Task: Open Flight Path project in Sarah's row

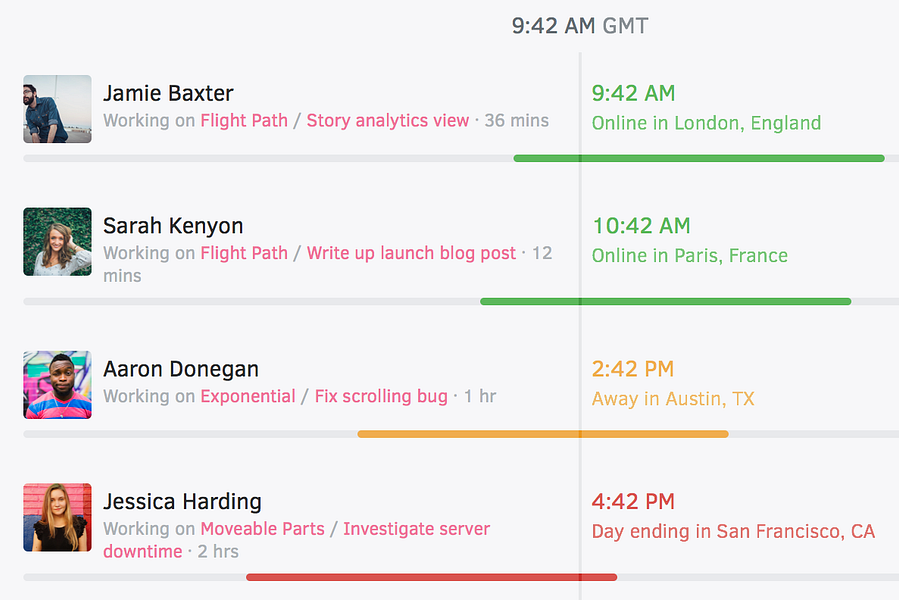Action: (x=244, y=254)
